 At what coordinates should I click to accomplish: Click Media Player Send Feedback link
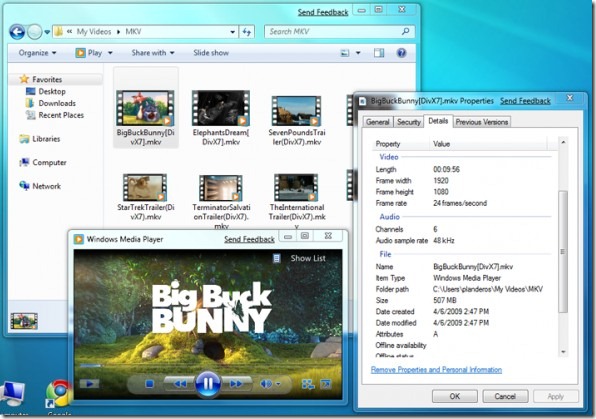coord(249,239)
